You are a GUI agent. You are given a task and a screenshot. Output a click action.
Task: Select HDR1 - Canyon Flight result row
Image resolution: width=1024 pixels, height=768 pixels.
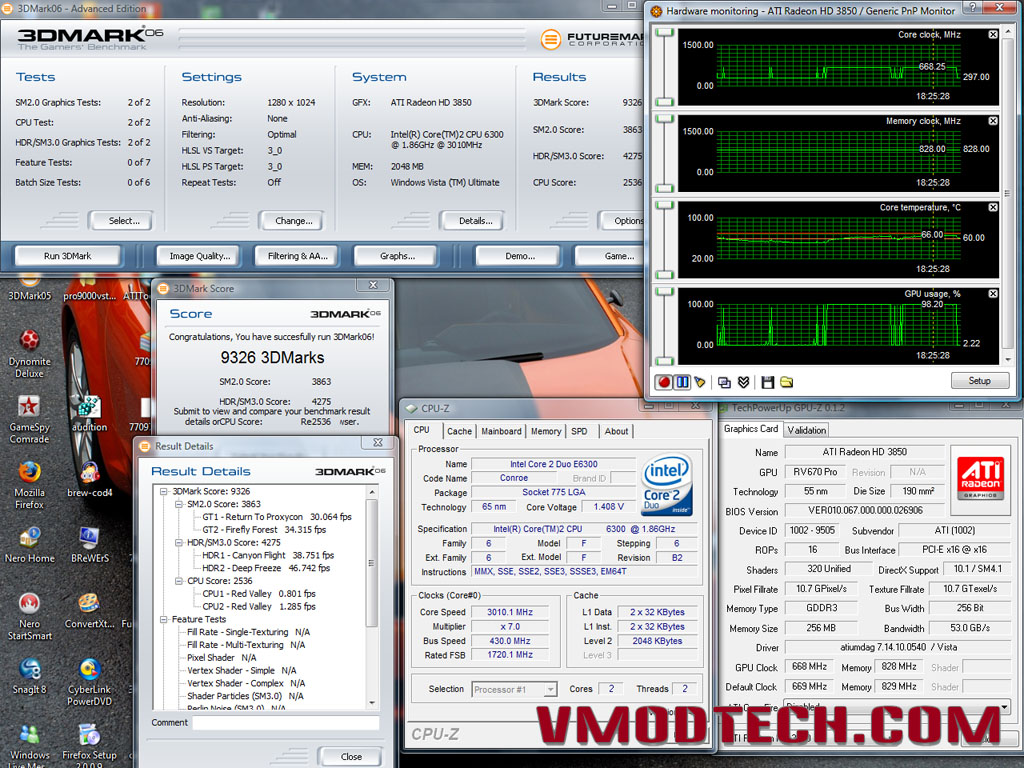tap(268, 555)
